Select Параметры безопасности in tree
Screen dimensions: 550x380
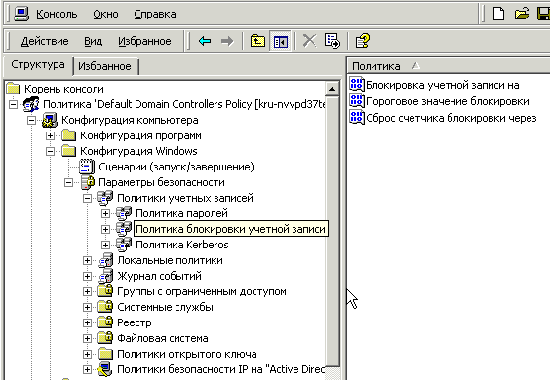pyautogui.click(x=161, y=182)
